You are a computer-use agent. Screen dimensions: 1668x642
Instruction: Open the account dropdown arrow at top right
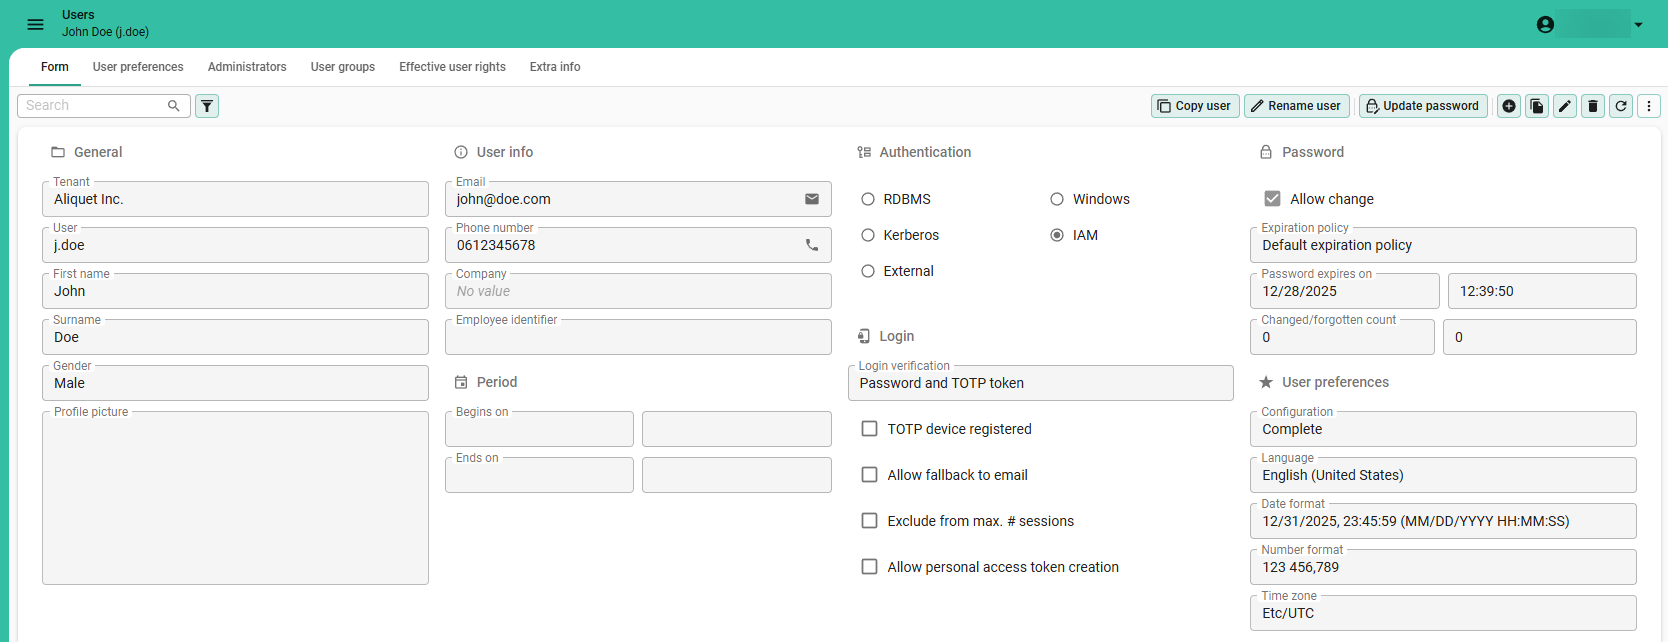point(1638,25)
